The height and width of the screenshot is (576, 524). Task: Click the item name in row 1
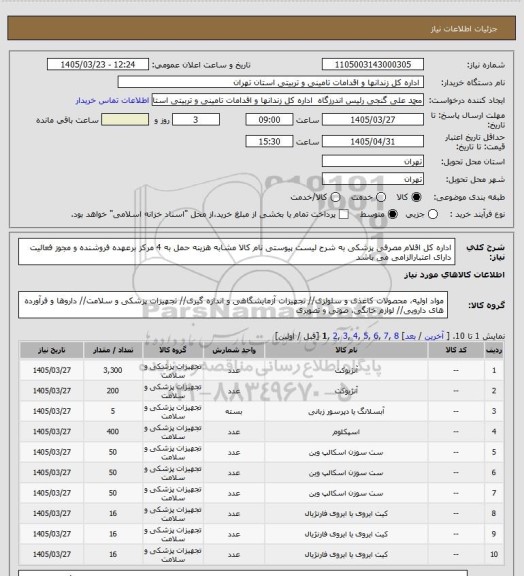tap(346, 370)
